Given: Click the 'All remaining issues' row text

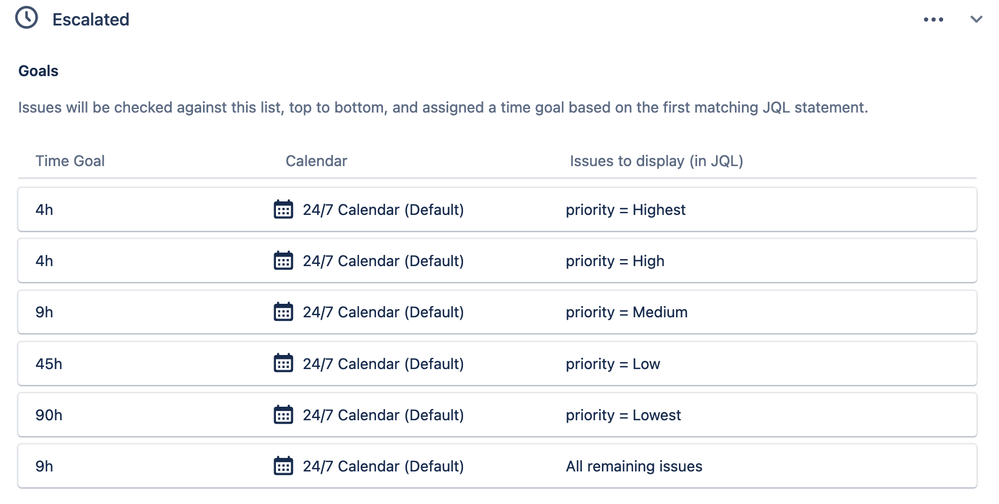Looking at the screenshot, I should point(634,466).
